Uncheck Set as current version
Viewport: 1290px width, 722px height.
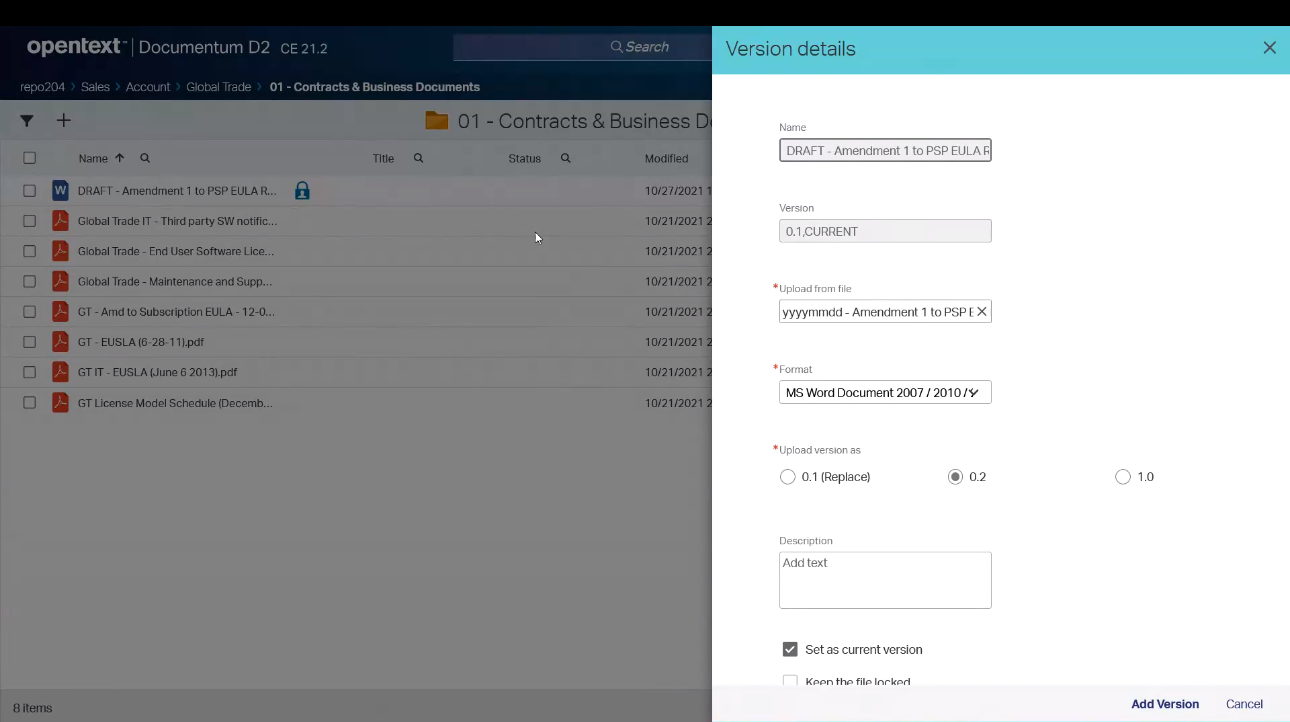point(790,650)
